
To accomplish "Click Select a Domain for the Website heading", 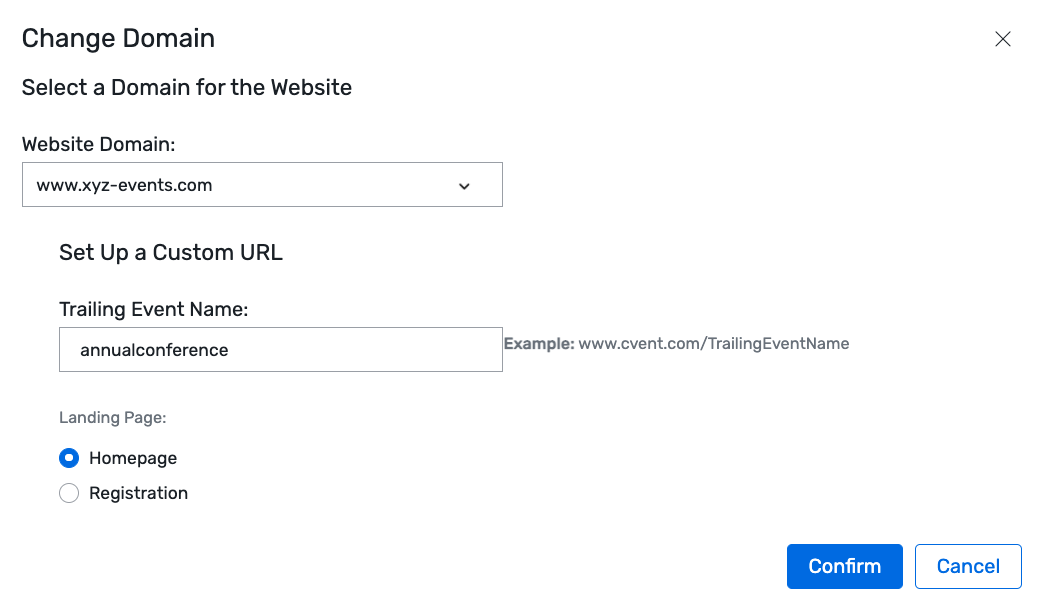I will [187, 87].
